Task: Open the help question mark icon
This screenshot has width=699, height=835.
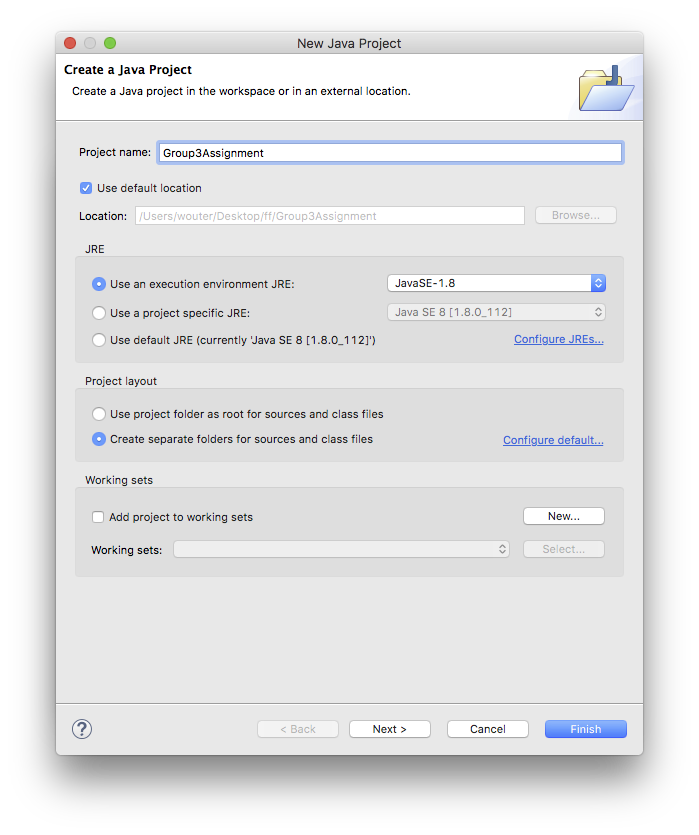Action: pos(82,729)
